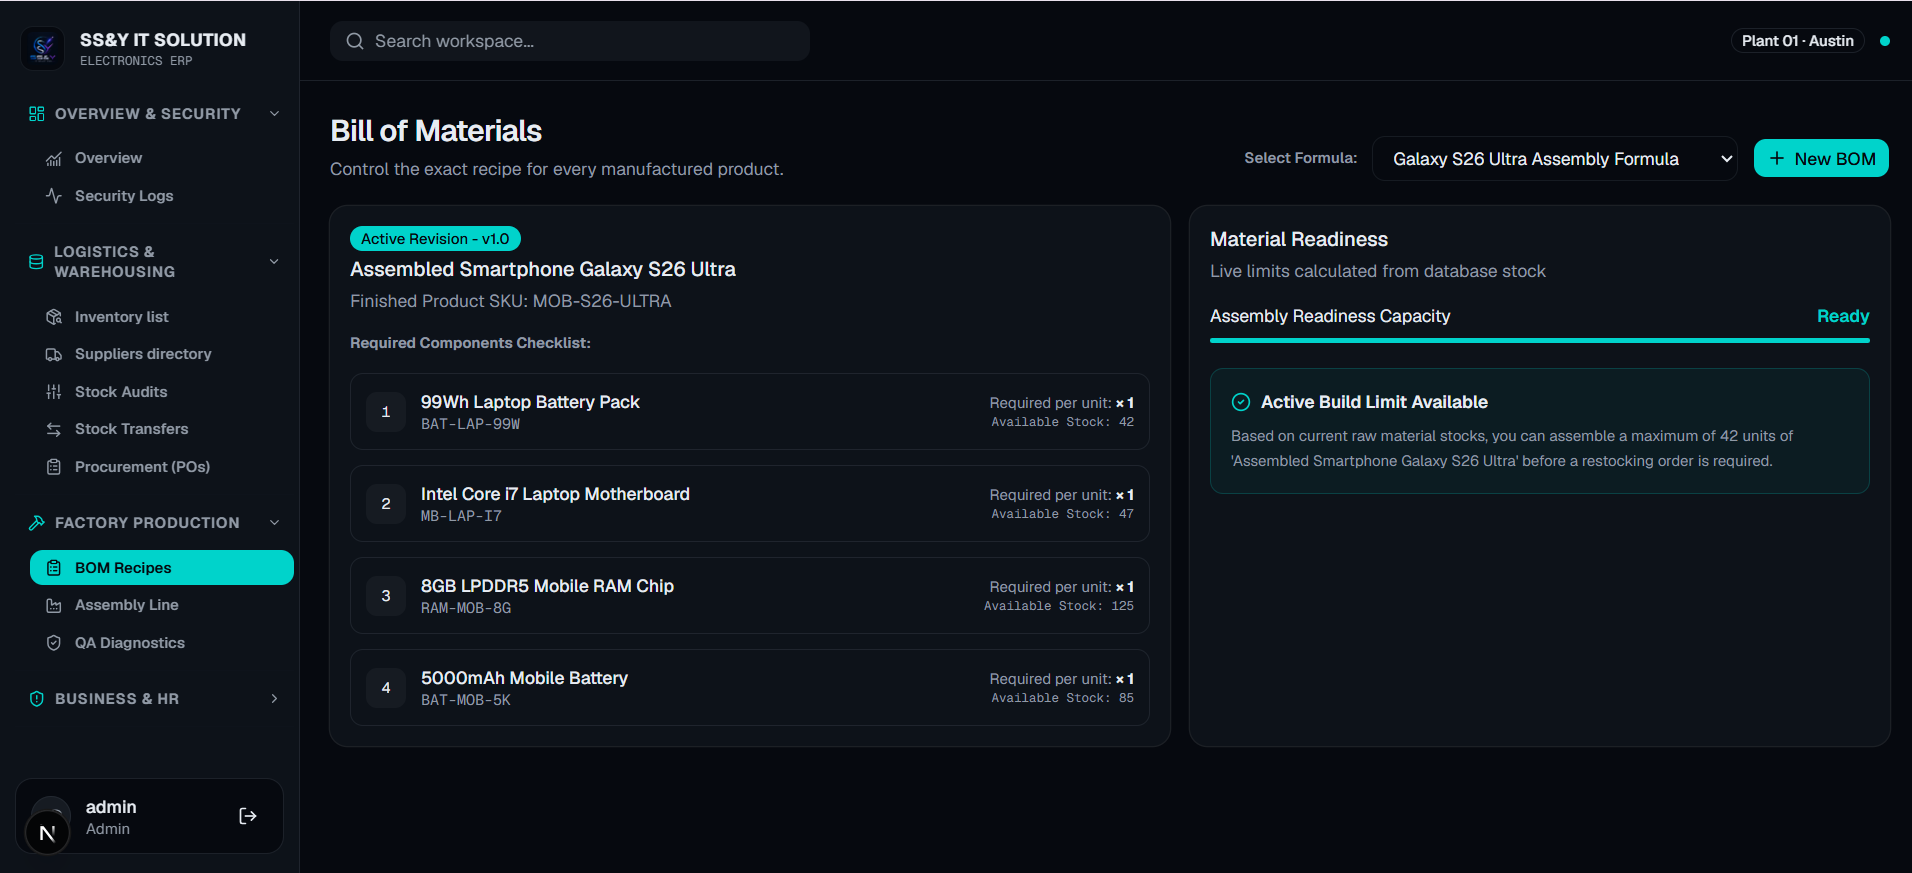Select BOM Recipes menu item
The height and width of the screenshot is (873, 1912).
pyautogui.click(x=162, y=568)
